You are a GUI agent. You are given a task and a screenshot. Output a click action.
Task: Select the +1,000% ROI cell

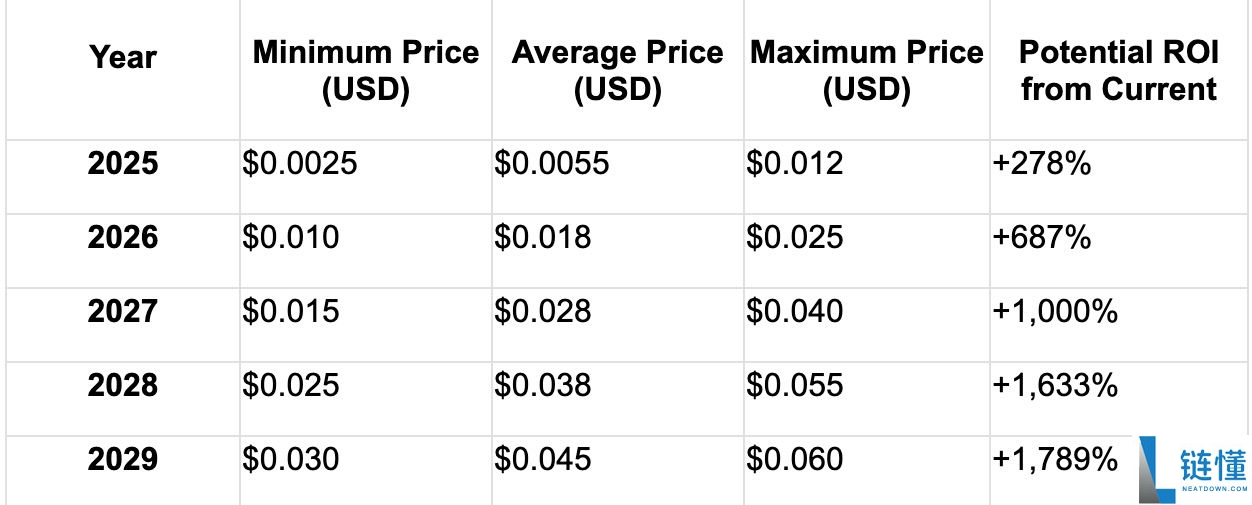[x=1055, y=311]
